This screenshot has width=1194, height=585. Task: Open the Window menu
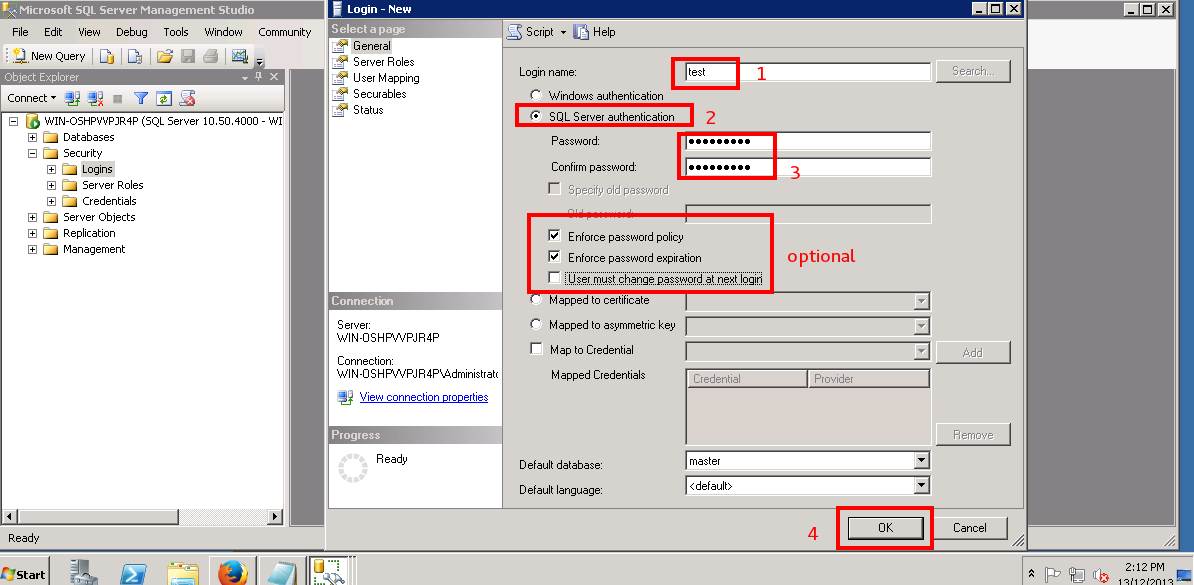point(223,32)
